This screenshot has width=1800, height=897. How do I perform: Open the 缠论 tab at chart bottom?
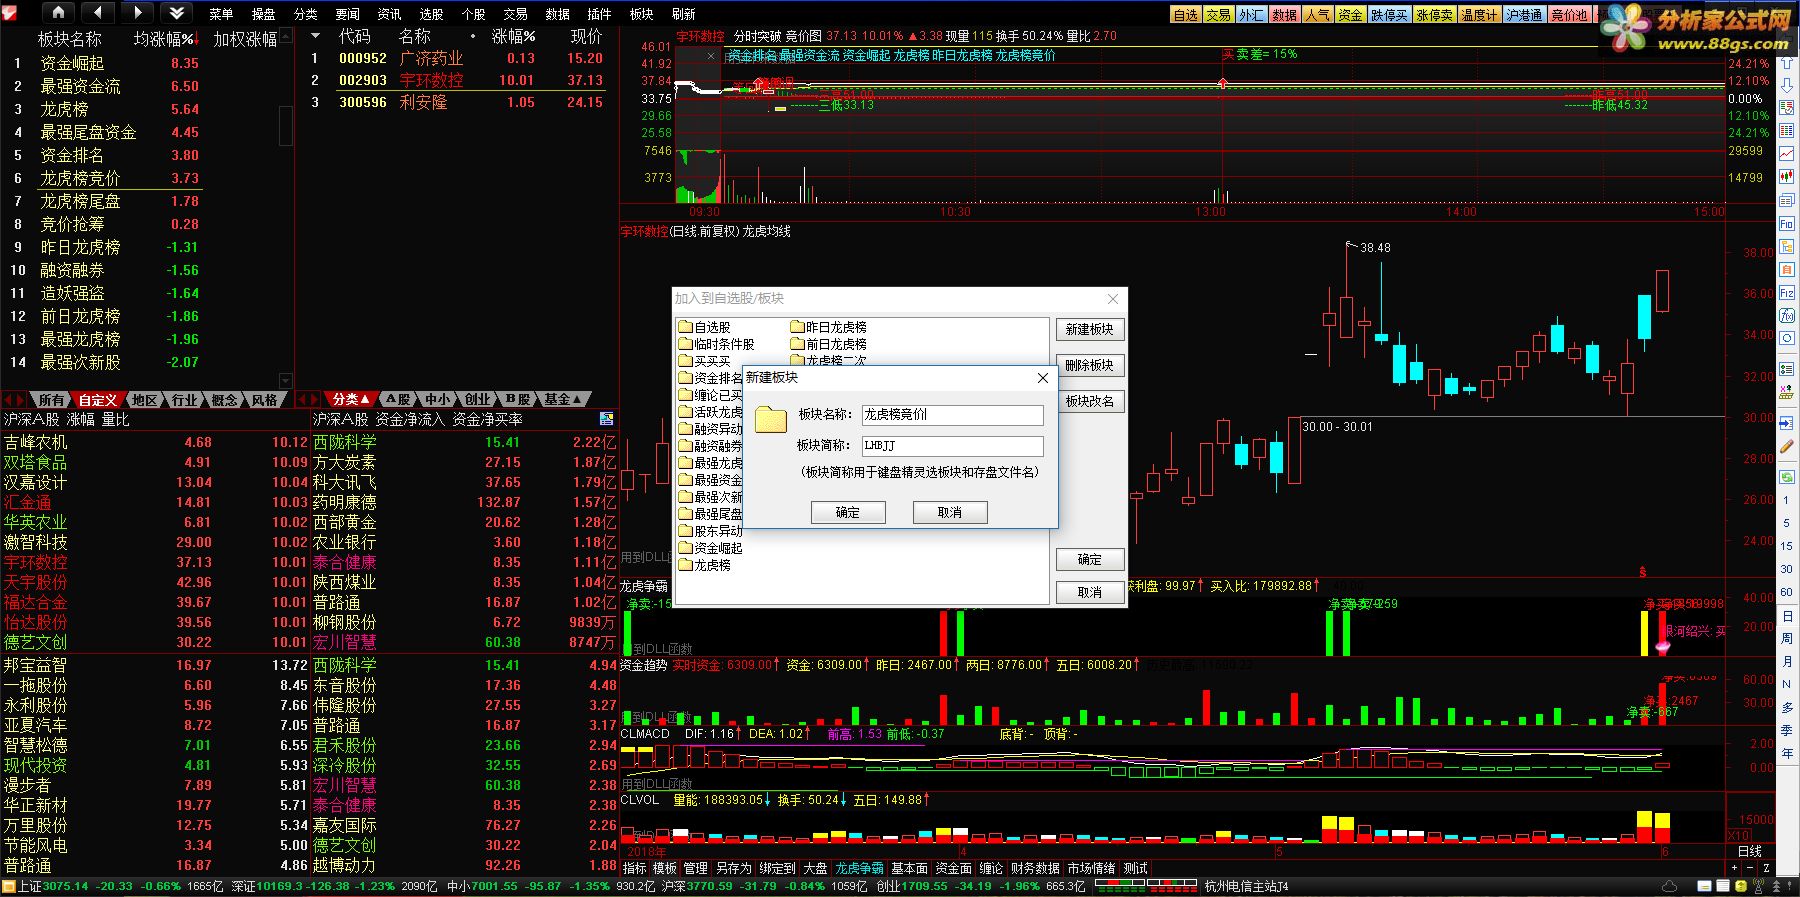tap(991, 868)
